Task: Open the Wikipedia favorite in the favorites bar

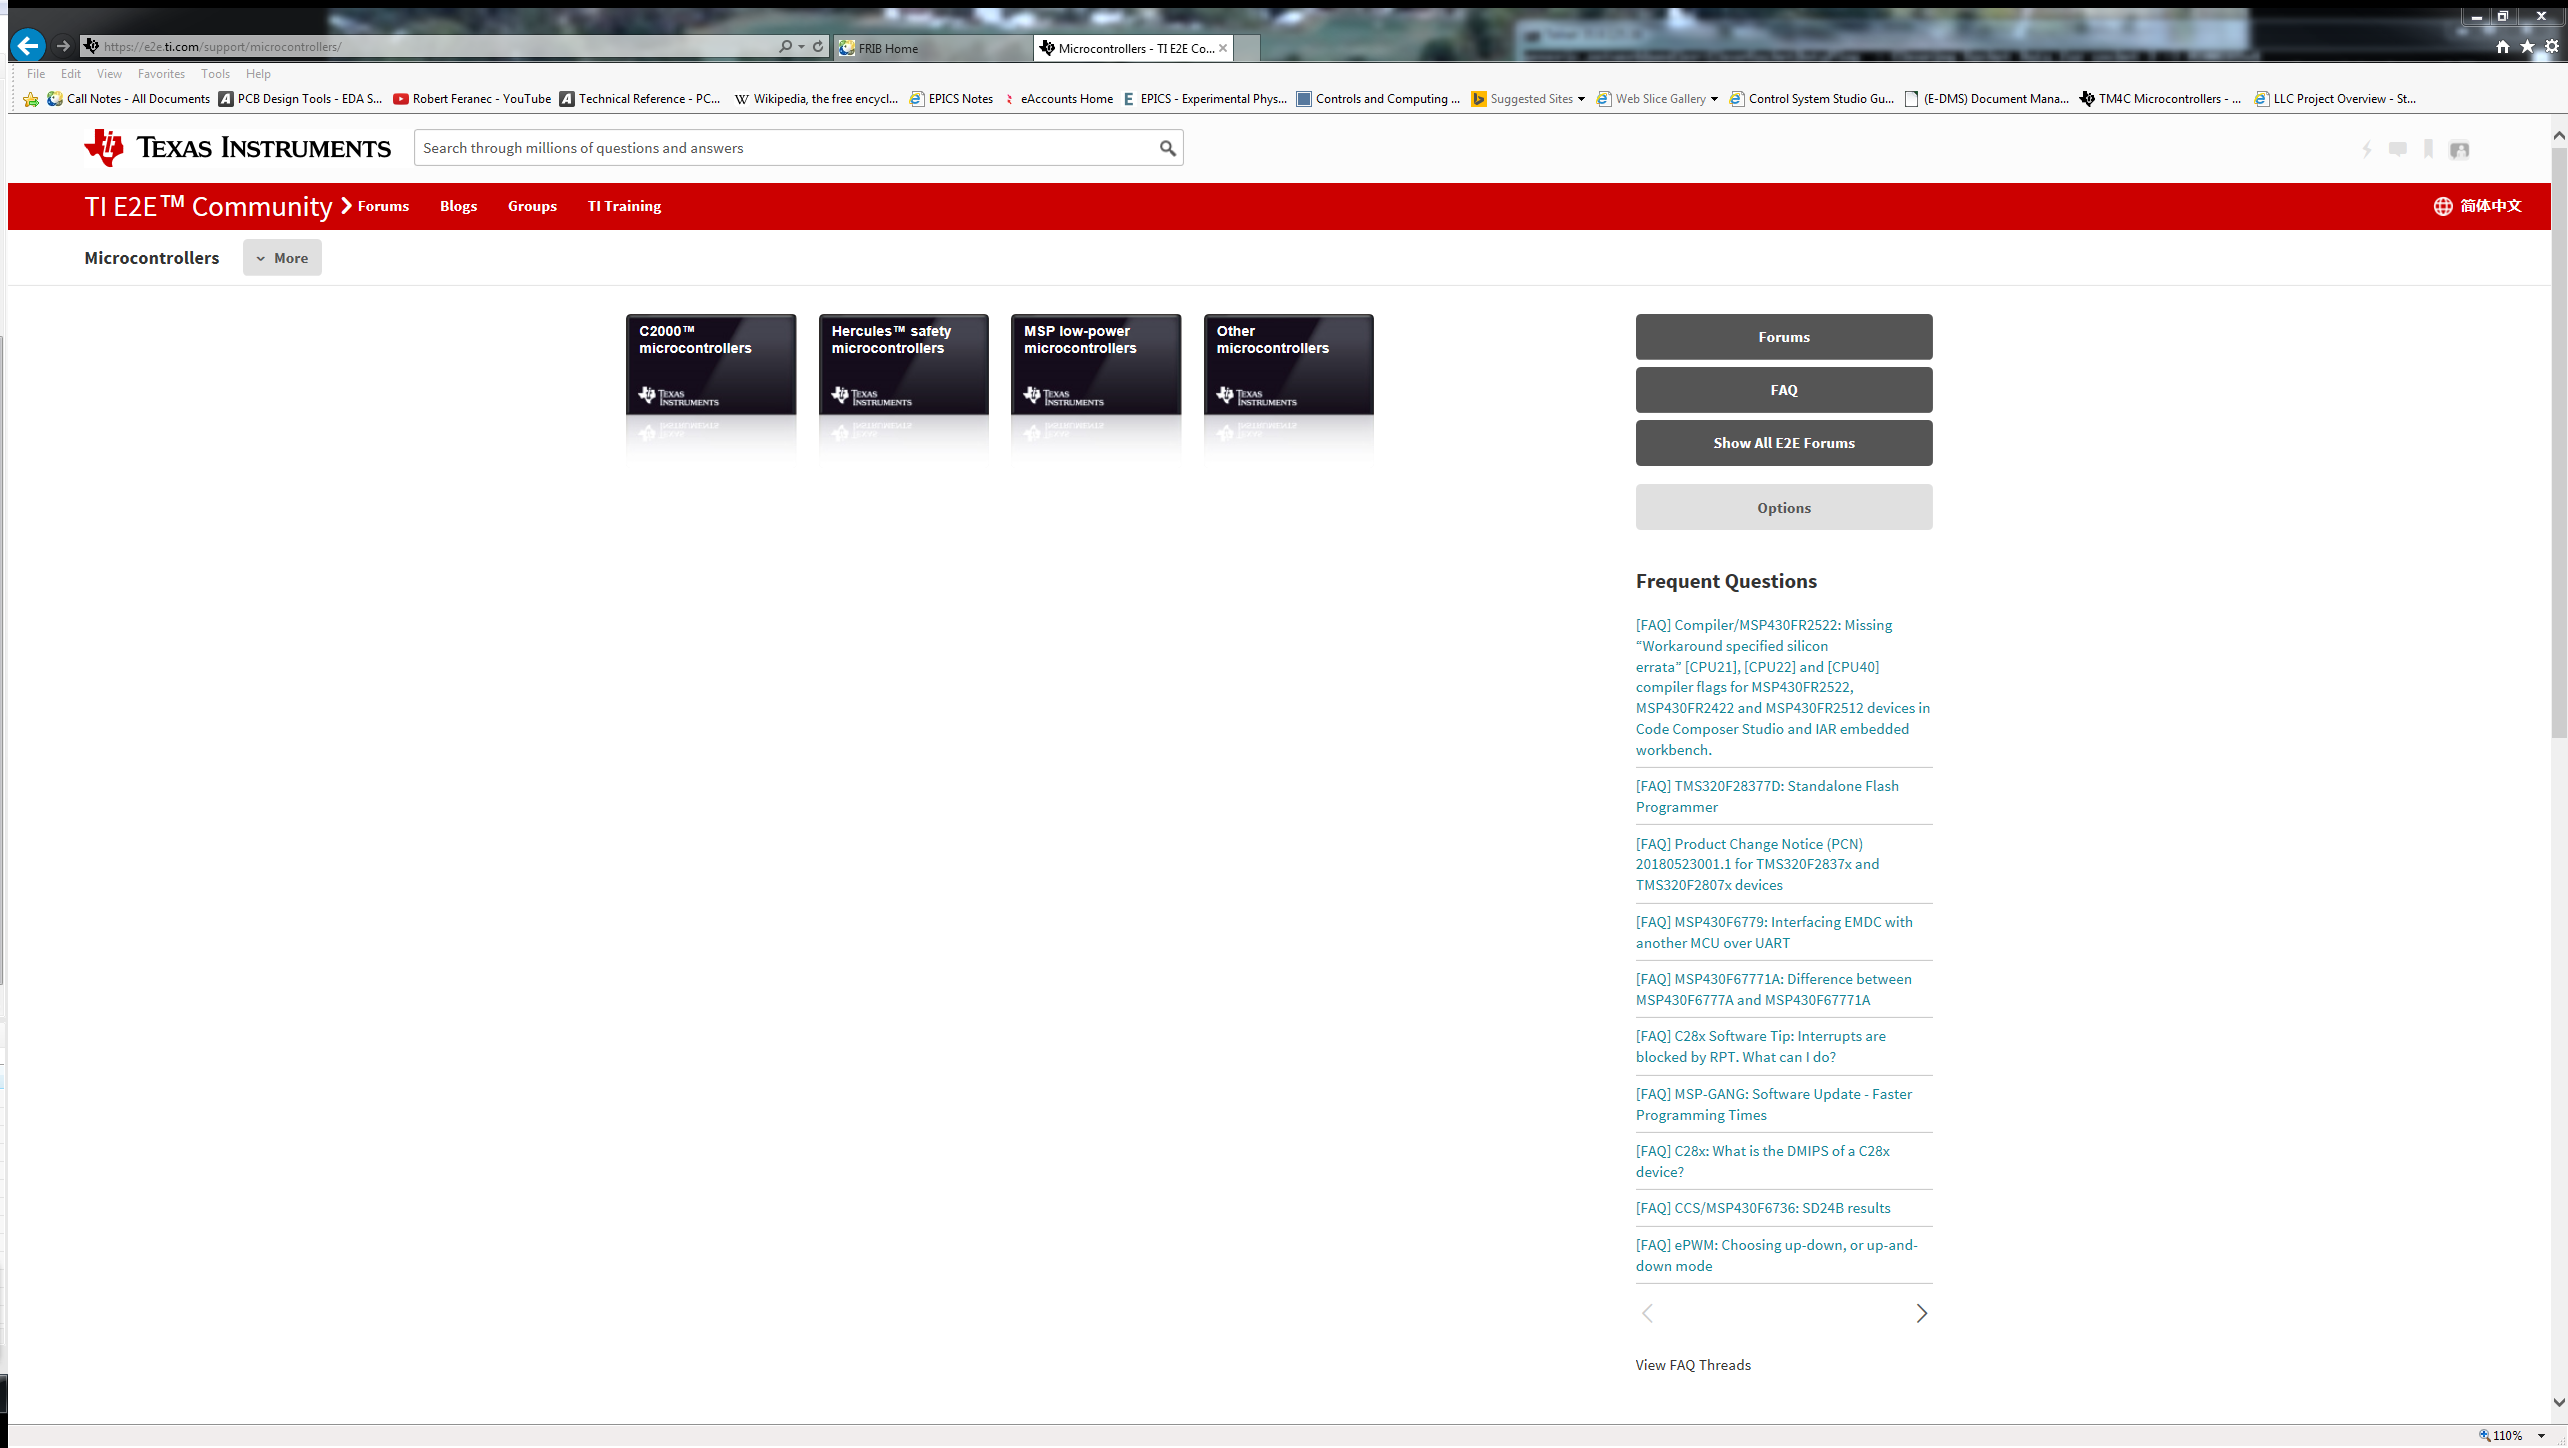Action: coord(816,99)
